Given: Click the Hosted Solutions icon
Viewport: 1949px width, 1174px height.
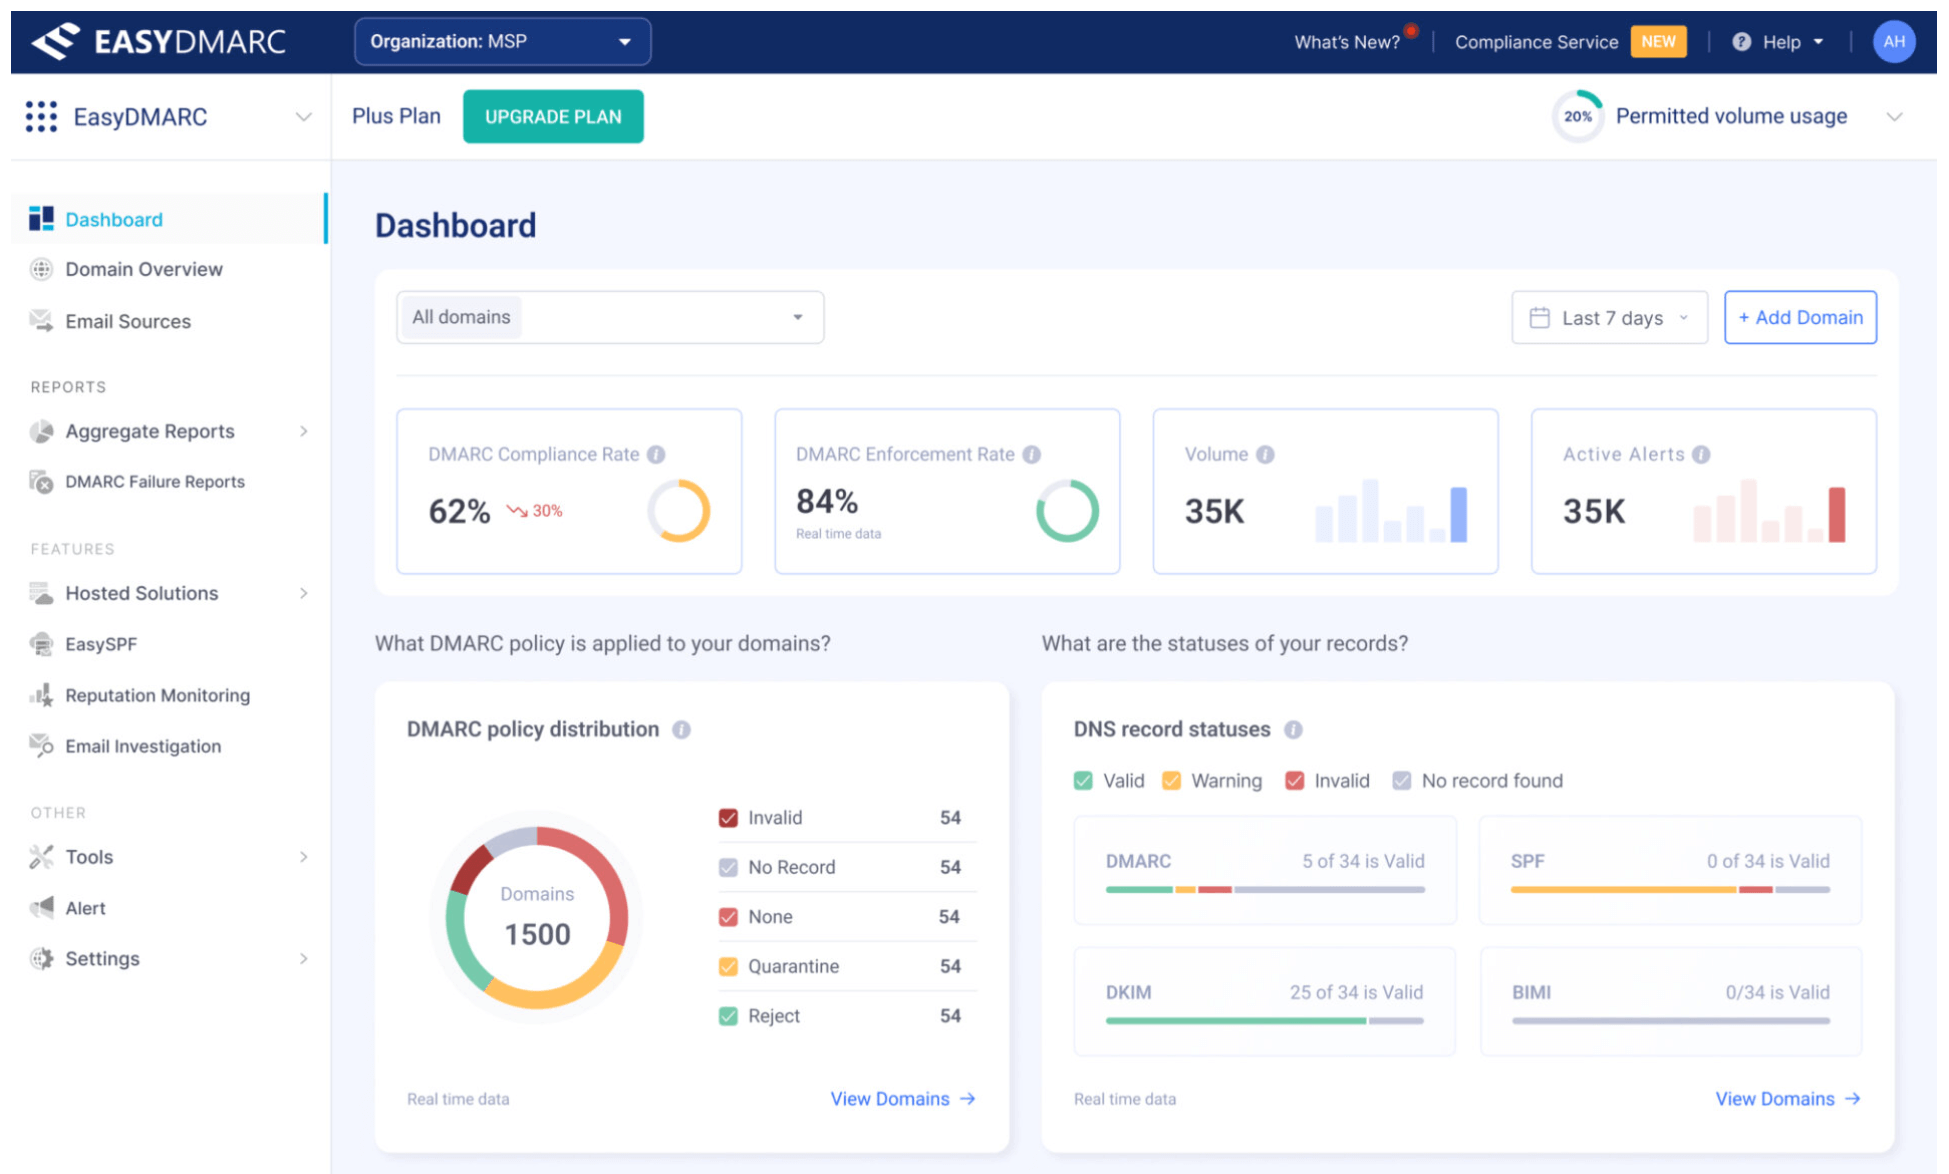Looking at the screenshot, I should pos(41,593).
